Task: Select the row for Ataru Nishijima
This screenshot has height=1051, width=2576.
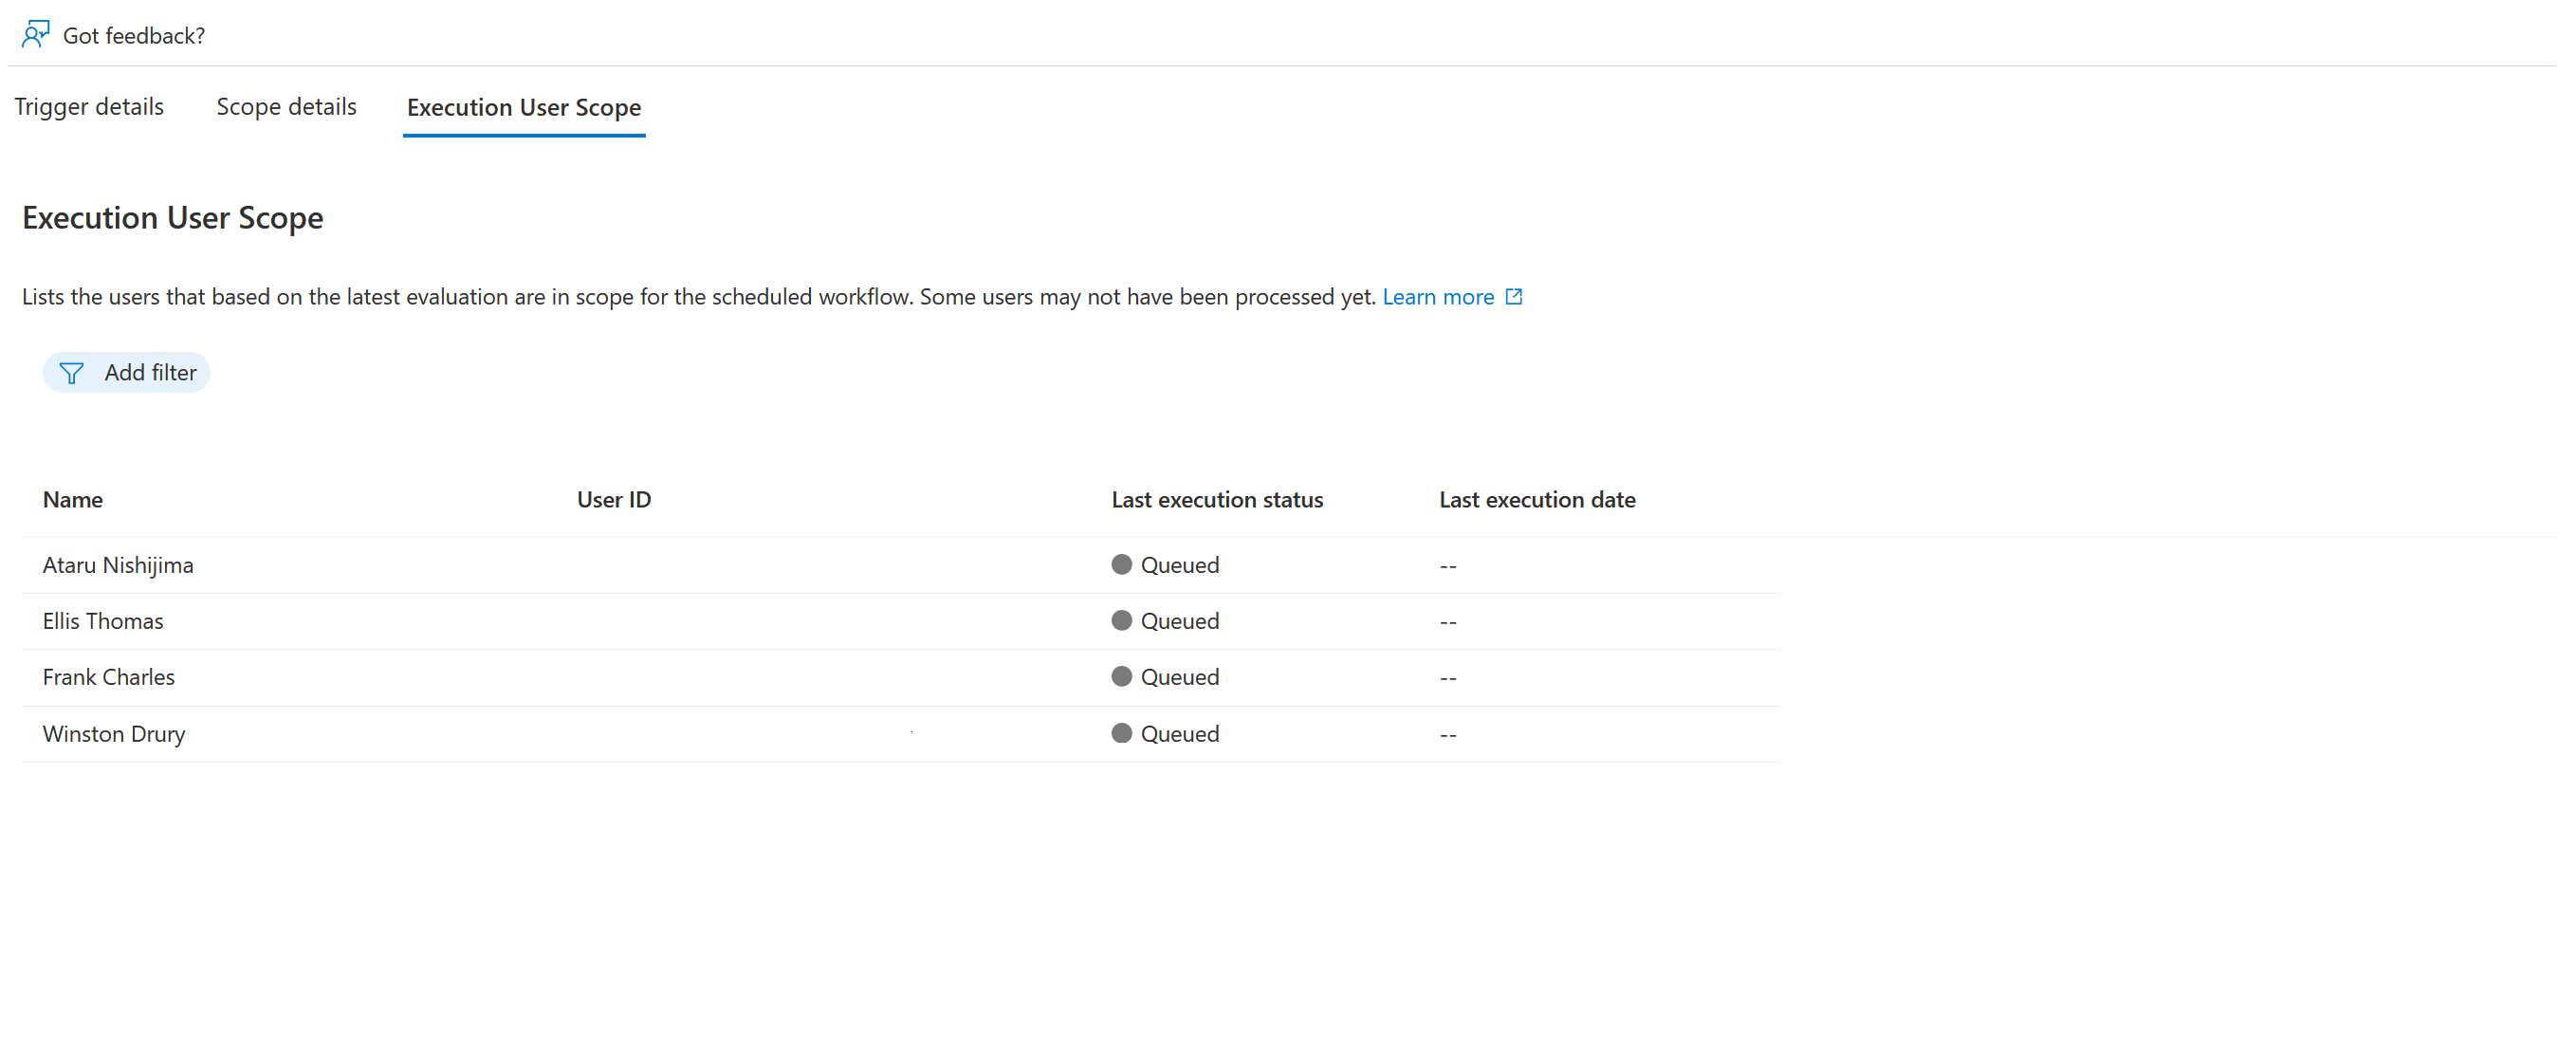Action: [x=117, y=564]
